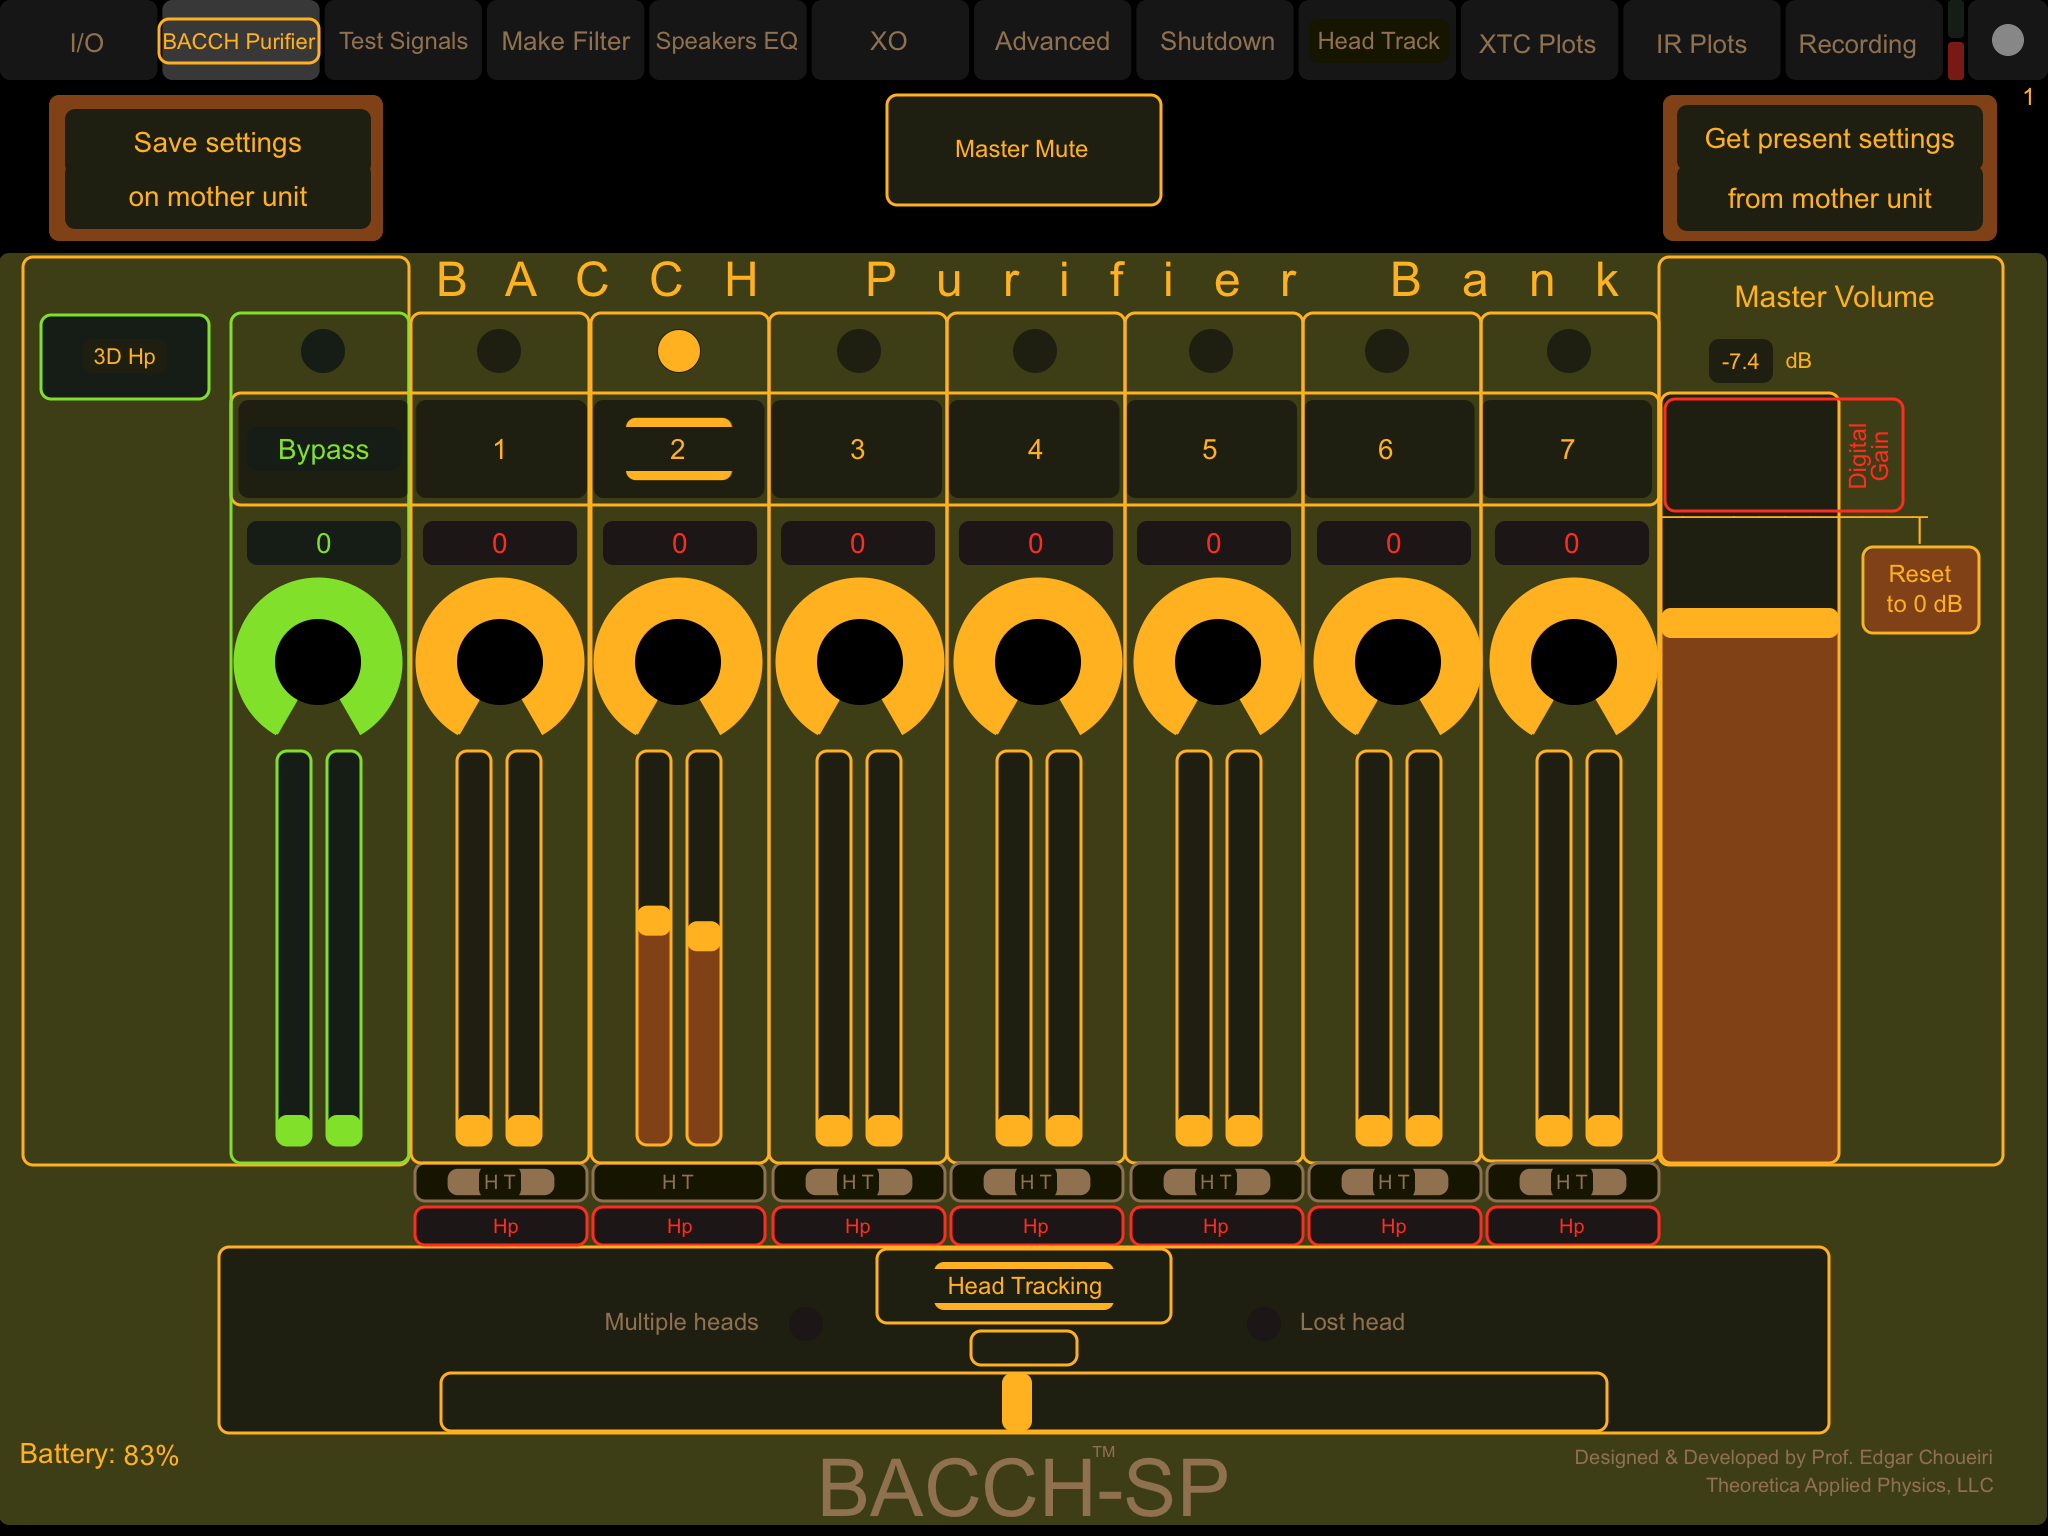Select the Bypass filter slot

(x=322, y=450)
